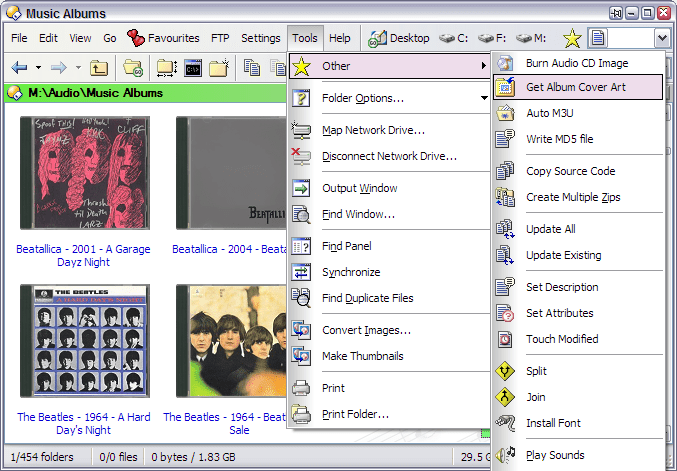The image size is (677, 471).
Task: Switch to drive M:
Action: point(531,38)
